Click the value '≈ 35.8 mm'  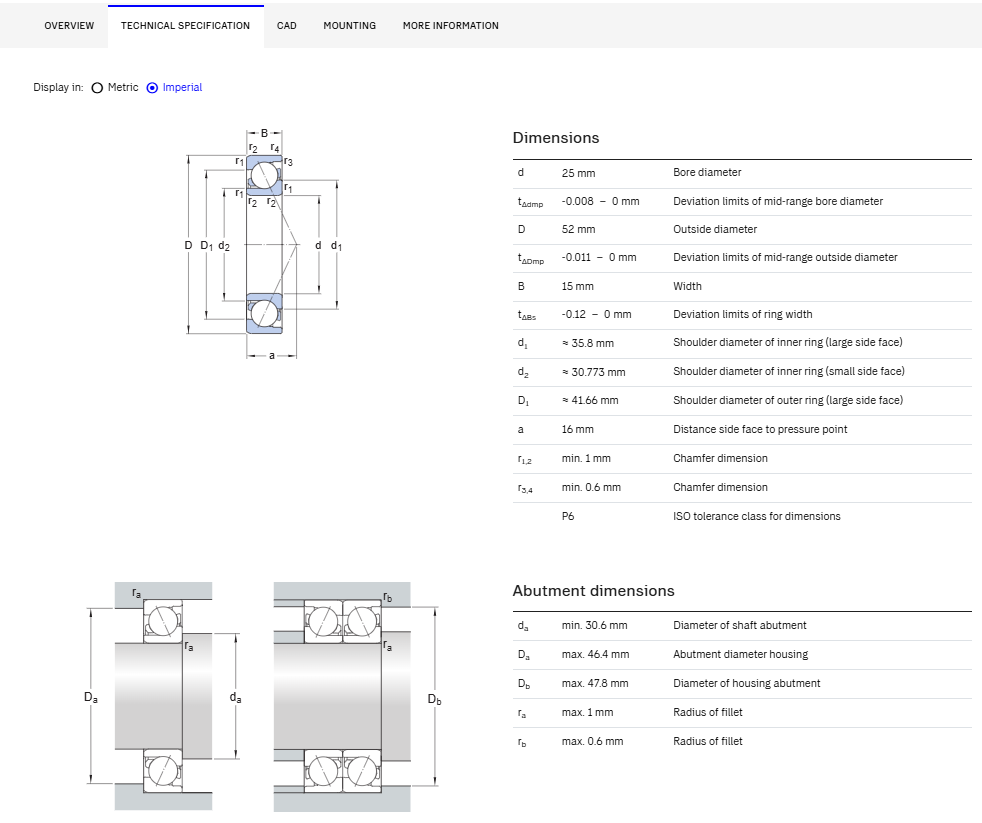click(x=588, y=343)
